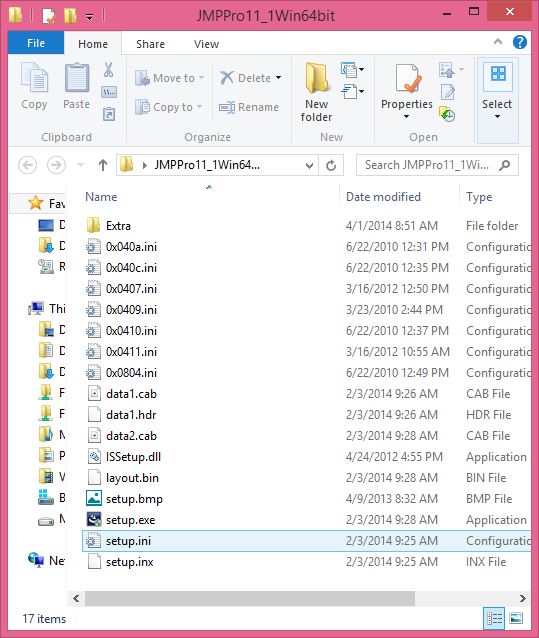This screenshot has height=638, width=539.
Task: Select This PC in the navigation pane
Action: pyautogui.click(x=47, y=308)
